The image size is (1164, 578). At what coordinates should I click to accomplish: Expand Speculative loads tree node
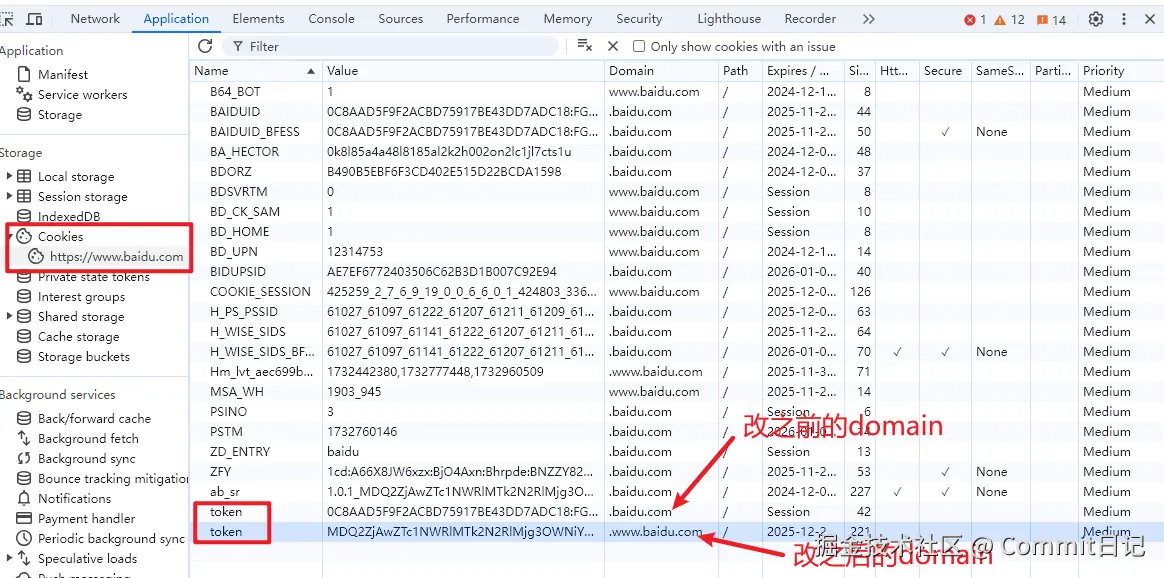[x=10, y=559]
